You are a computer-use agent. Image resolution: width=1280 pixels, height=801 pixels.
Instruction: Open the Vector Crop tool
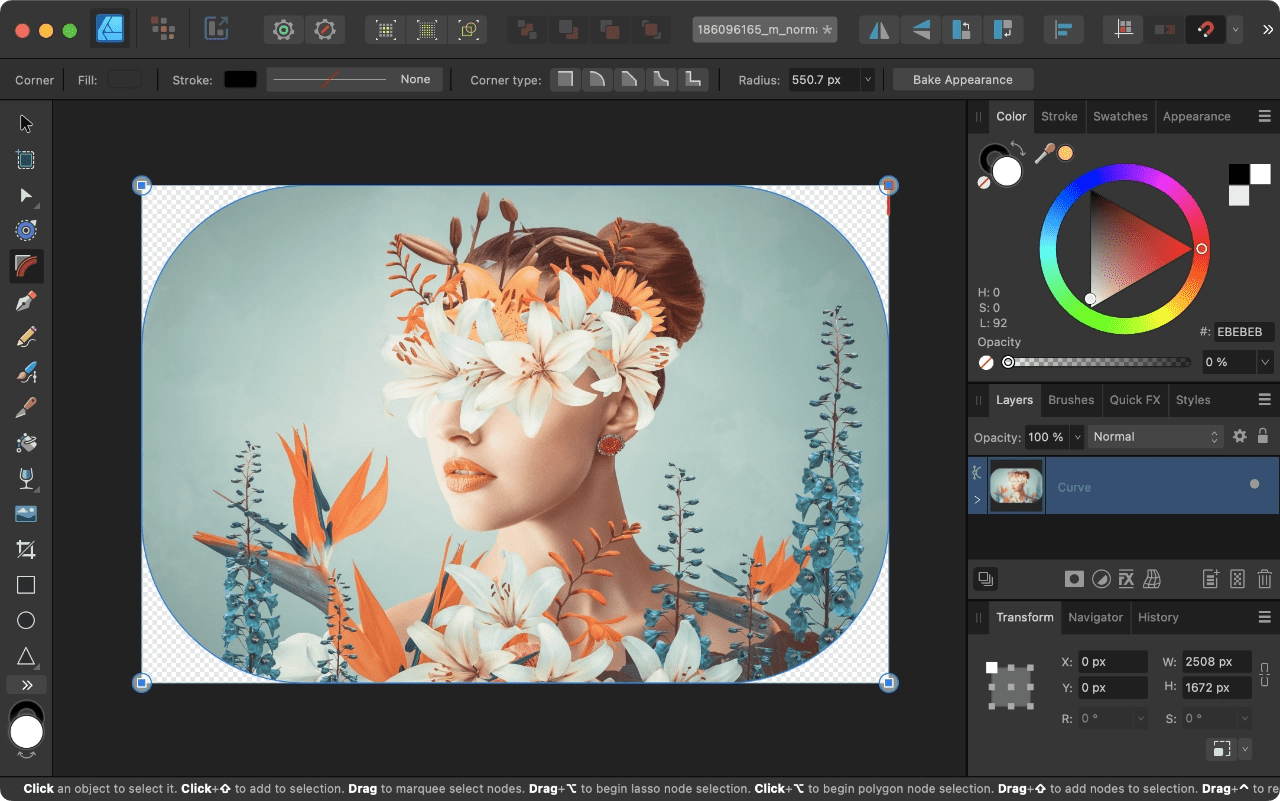tap(26, 549)
